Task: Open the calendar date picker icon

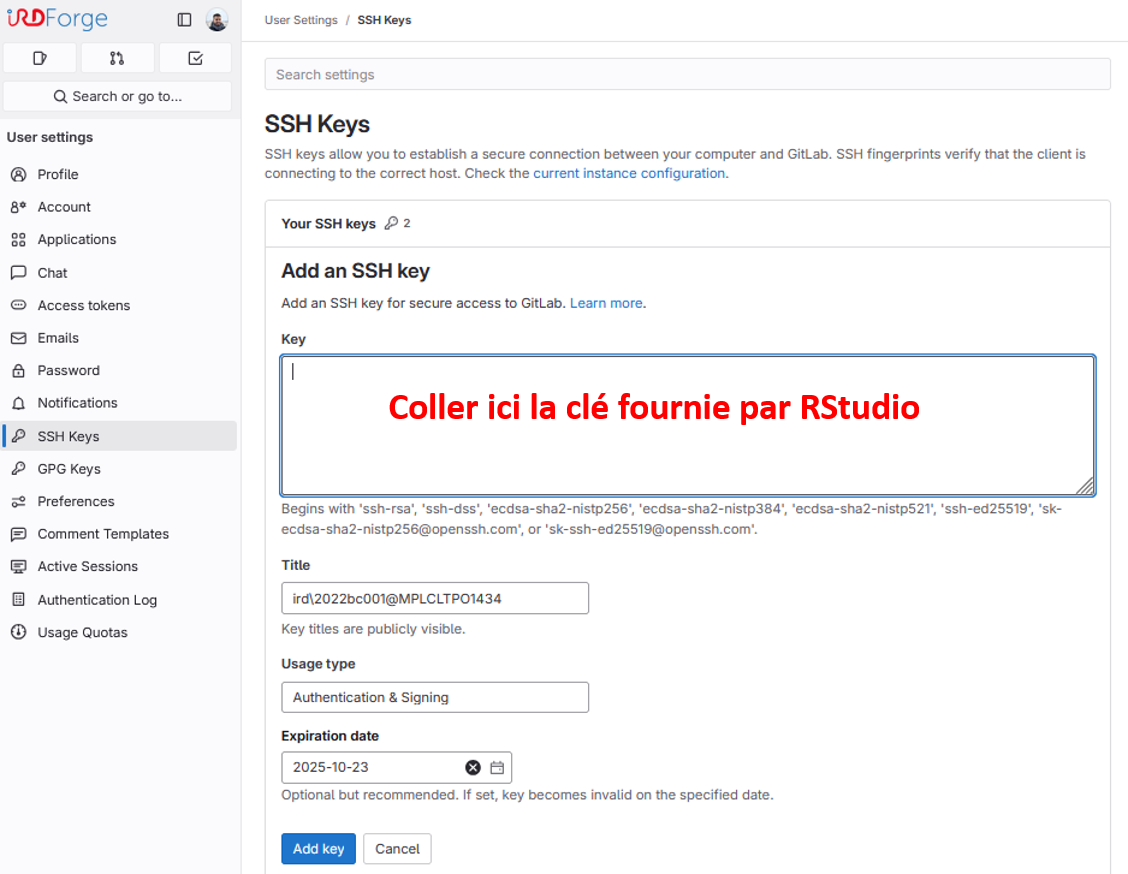Action: pos(497,768)
